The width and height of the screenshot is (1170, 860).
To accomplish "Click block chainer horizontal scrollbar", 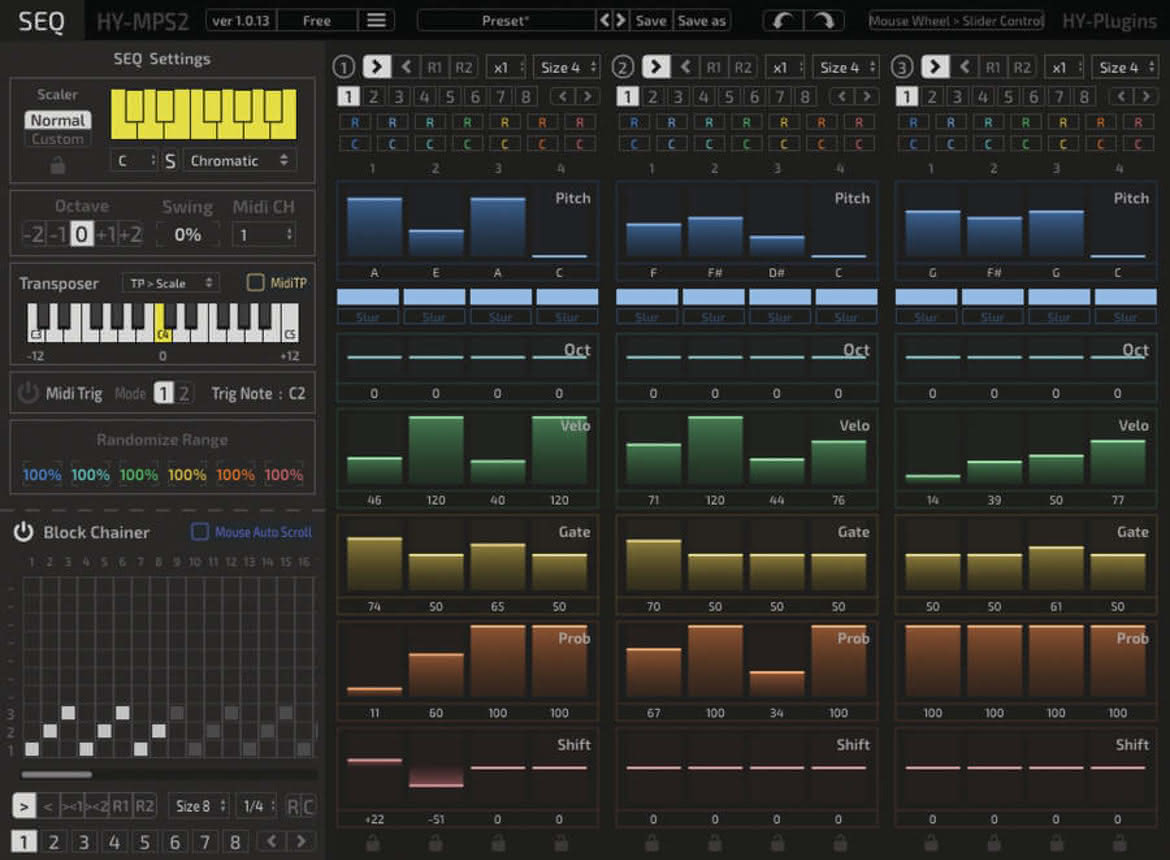I will [x=56, y=774].
